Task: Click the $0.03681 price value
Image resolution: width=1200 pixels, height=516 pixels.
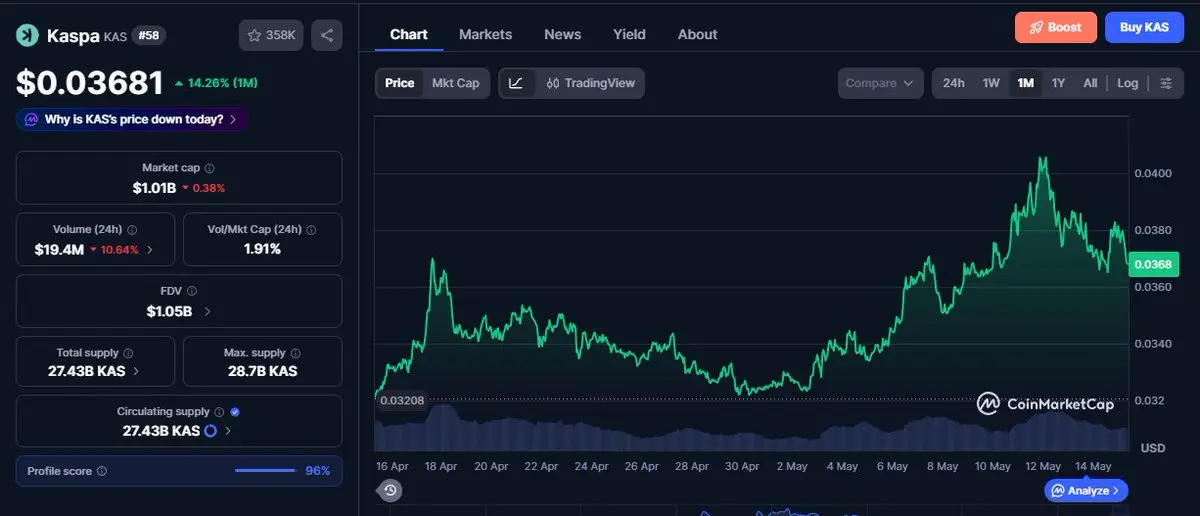Action: click(89, 83)
